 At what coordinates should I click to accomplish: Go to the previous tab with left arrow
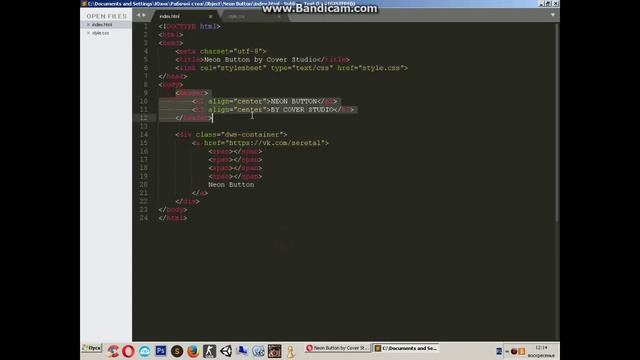tap(138, 15)
